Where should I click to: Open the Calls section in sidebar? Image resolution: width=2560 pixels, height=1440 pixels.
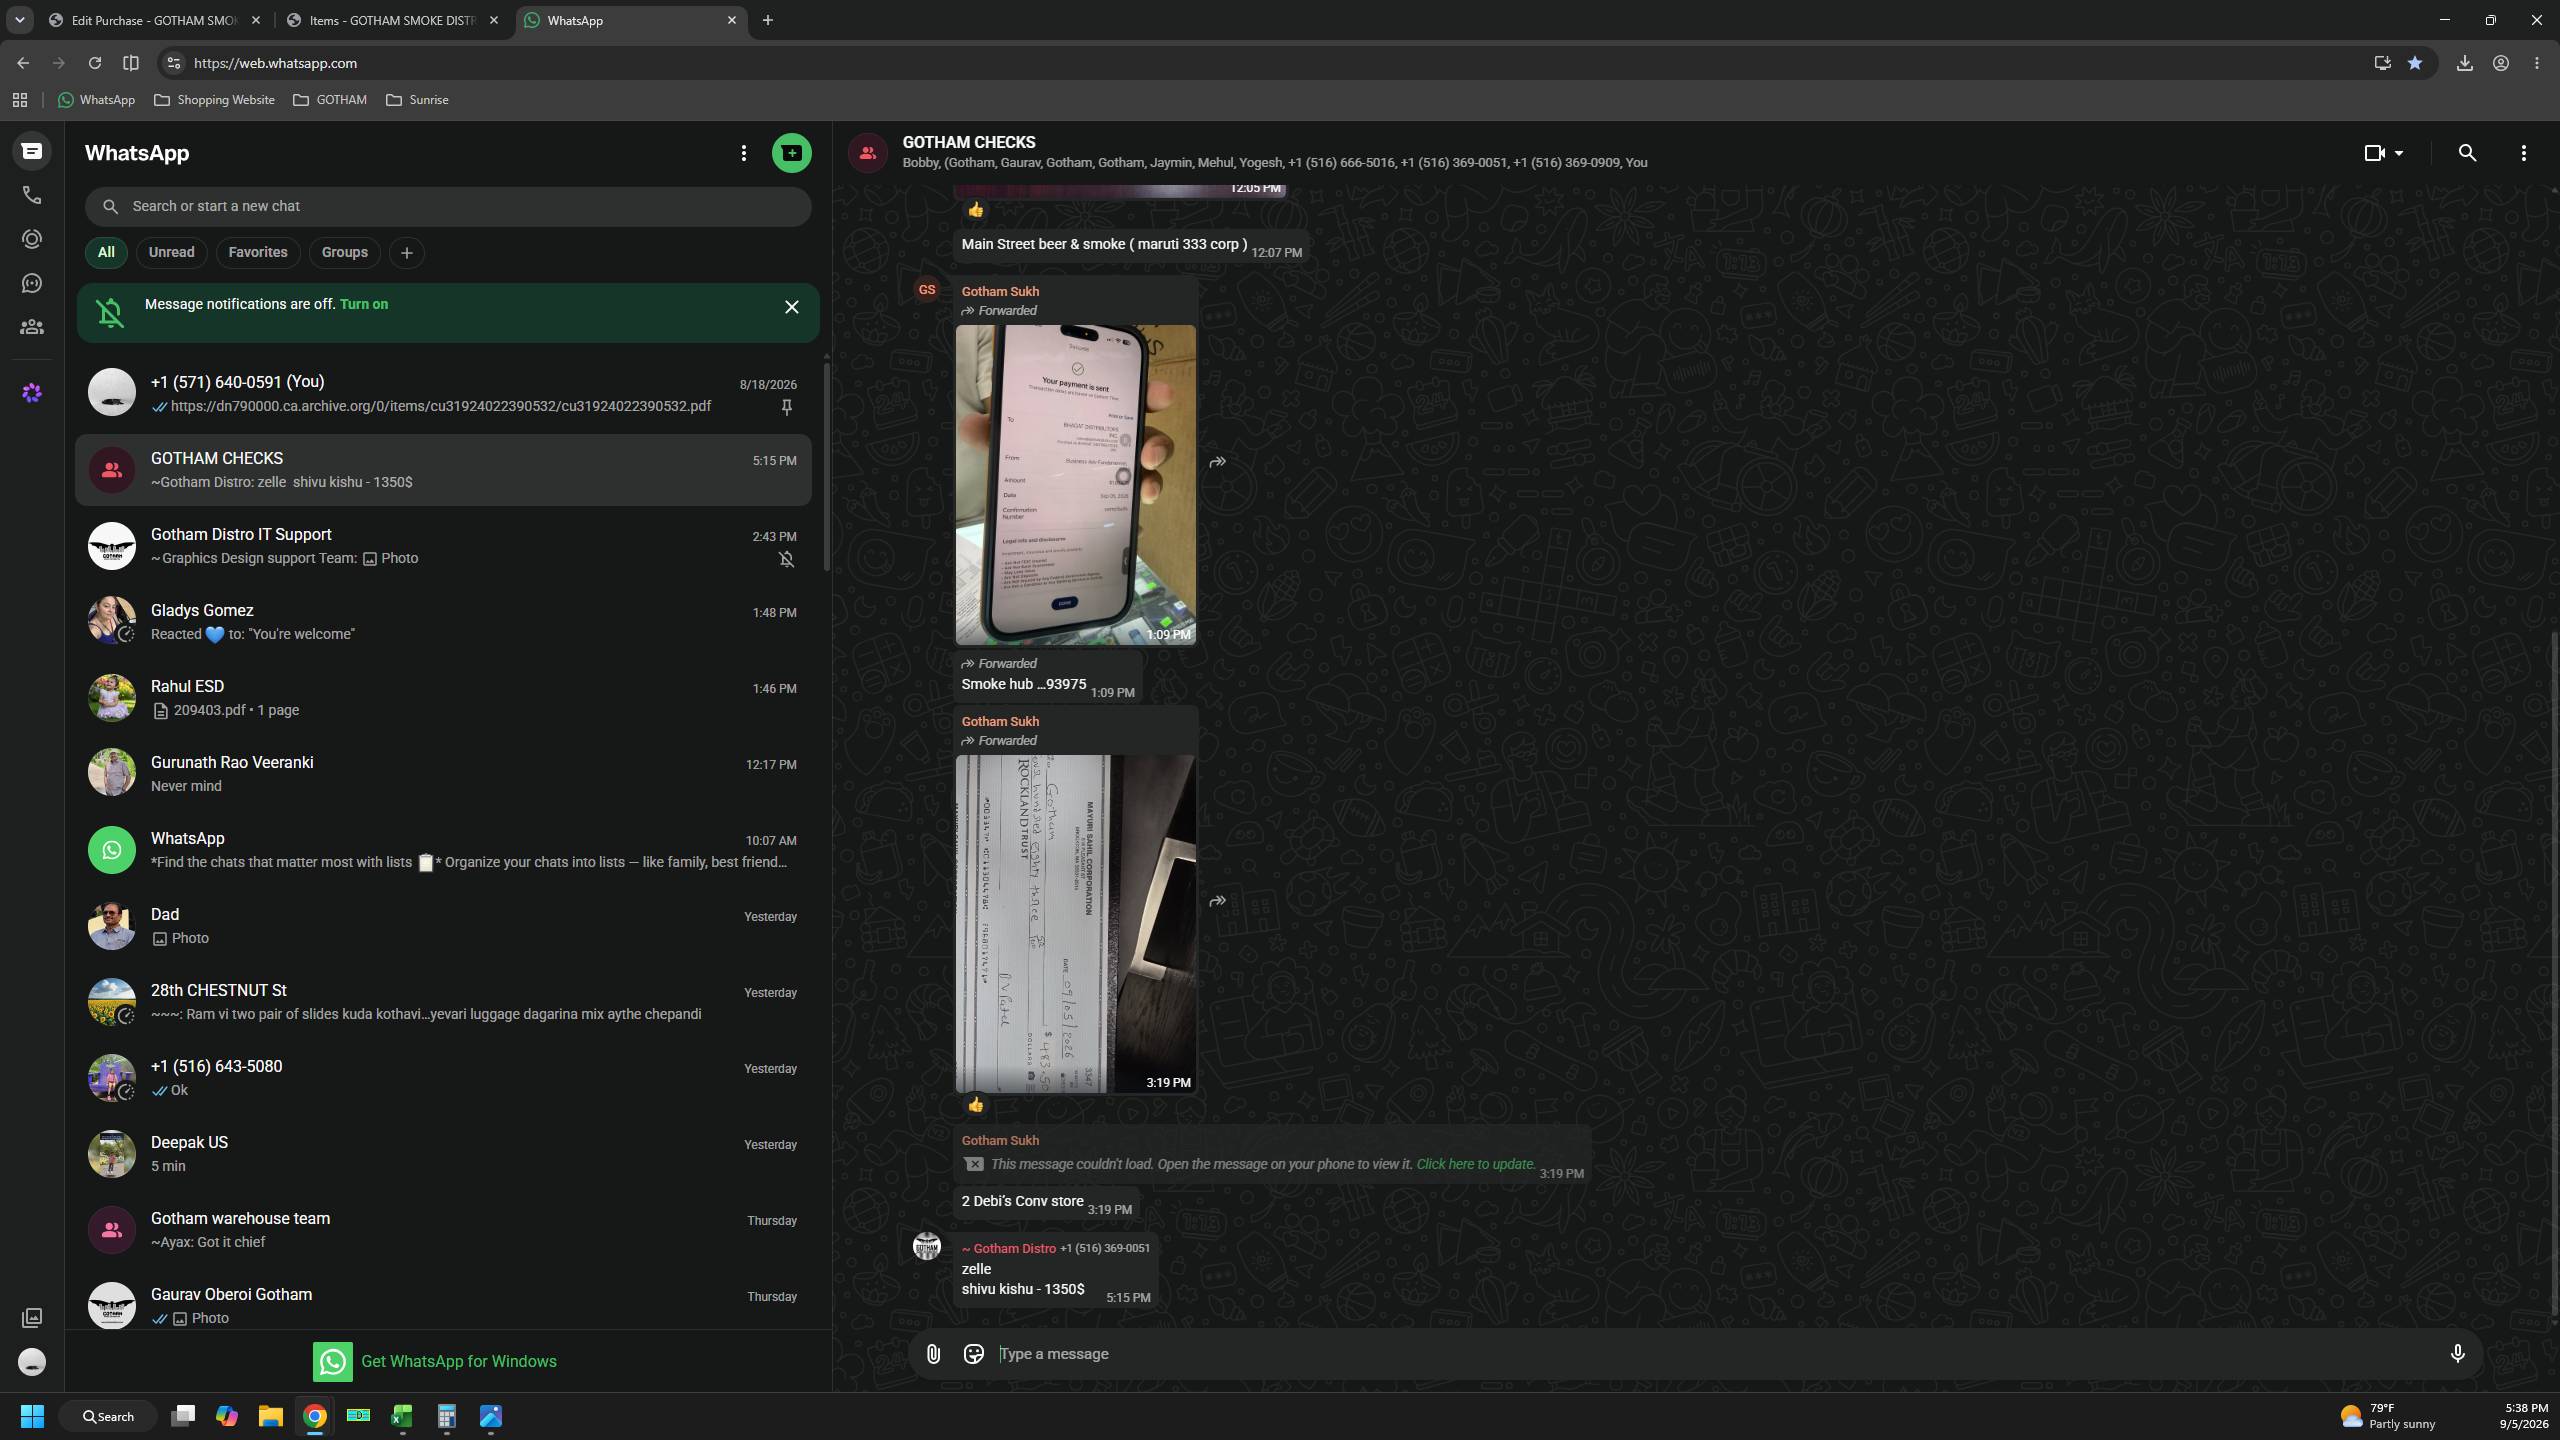pos(32,195)
